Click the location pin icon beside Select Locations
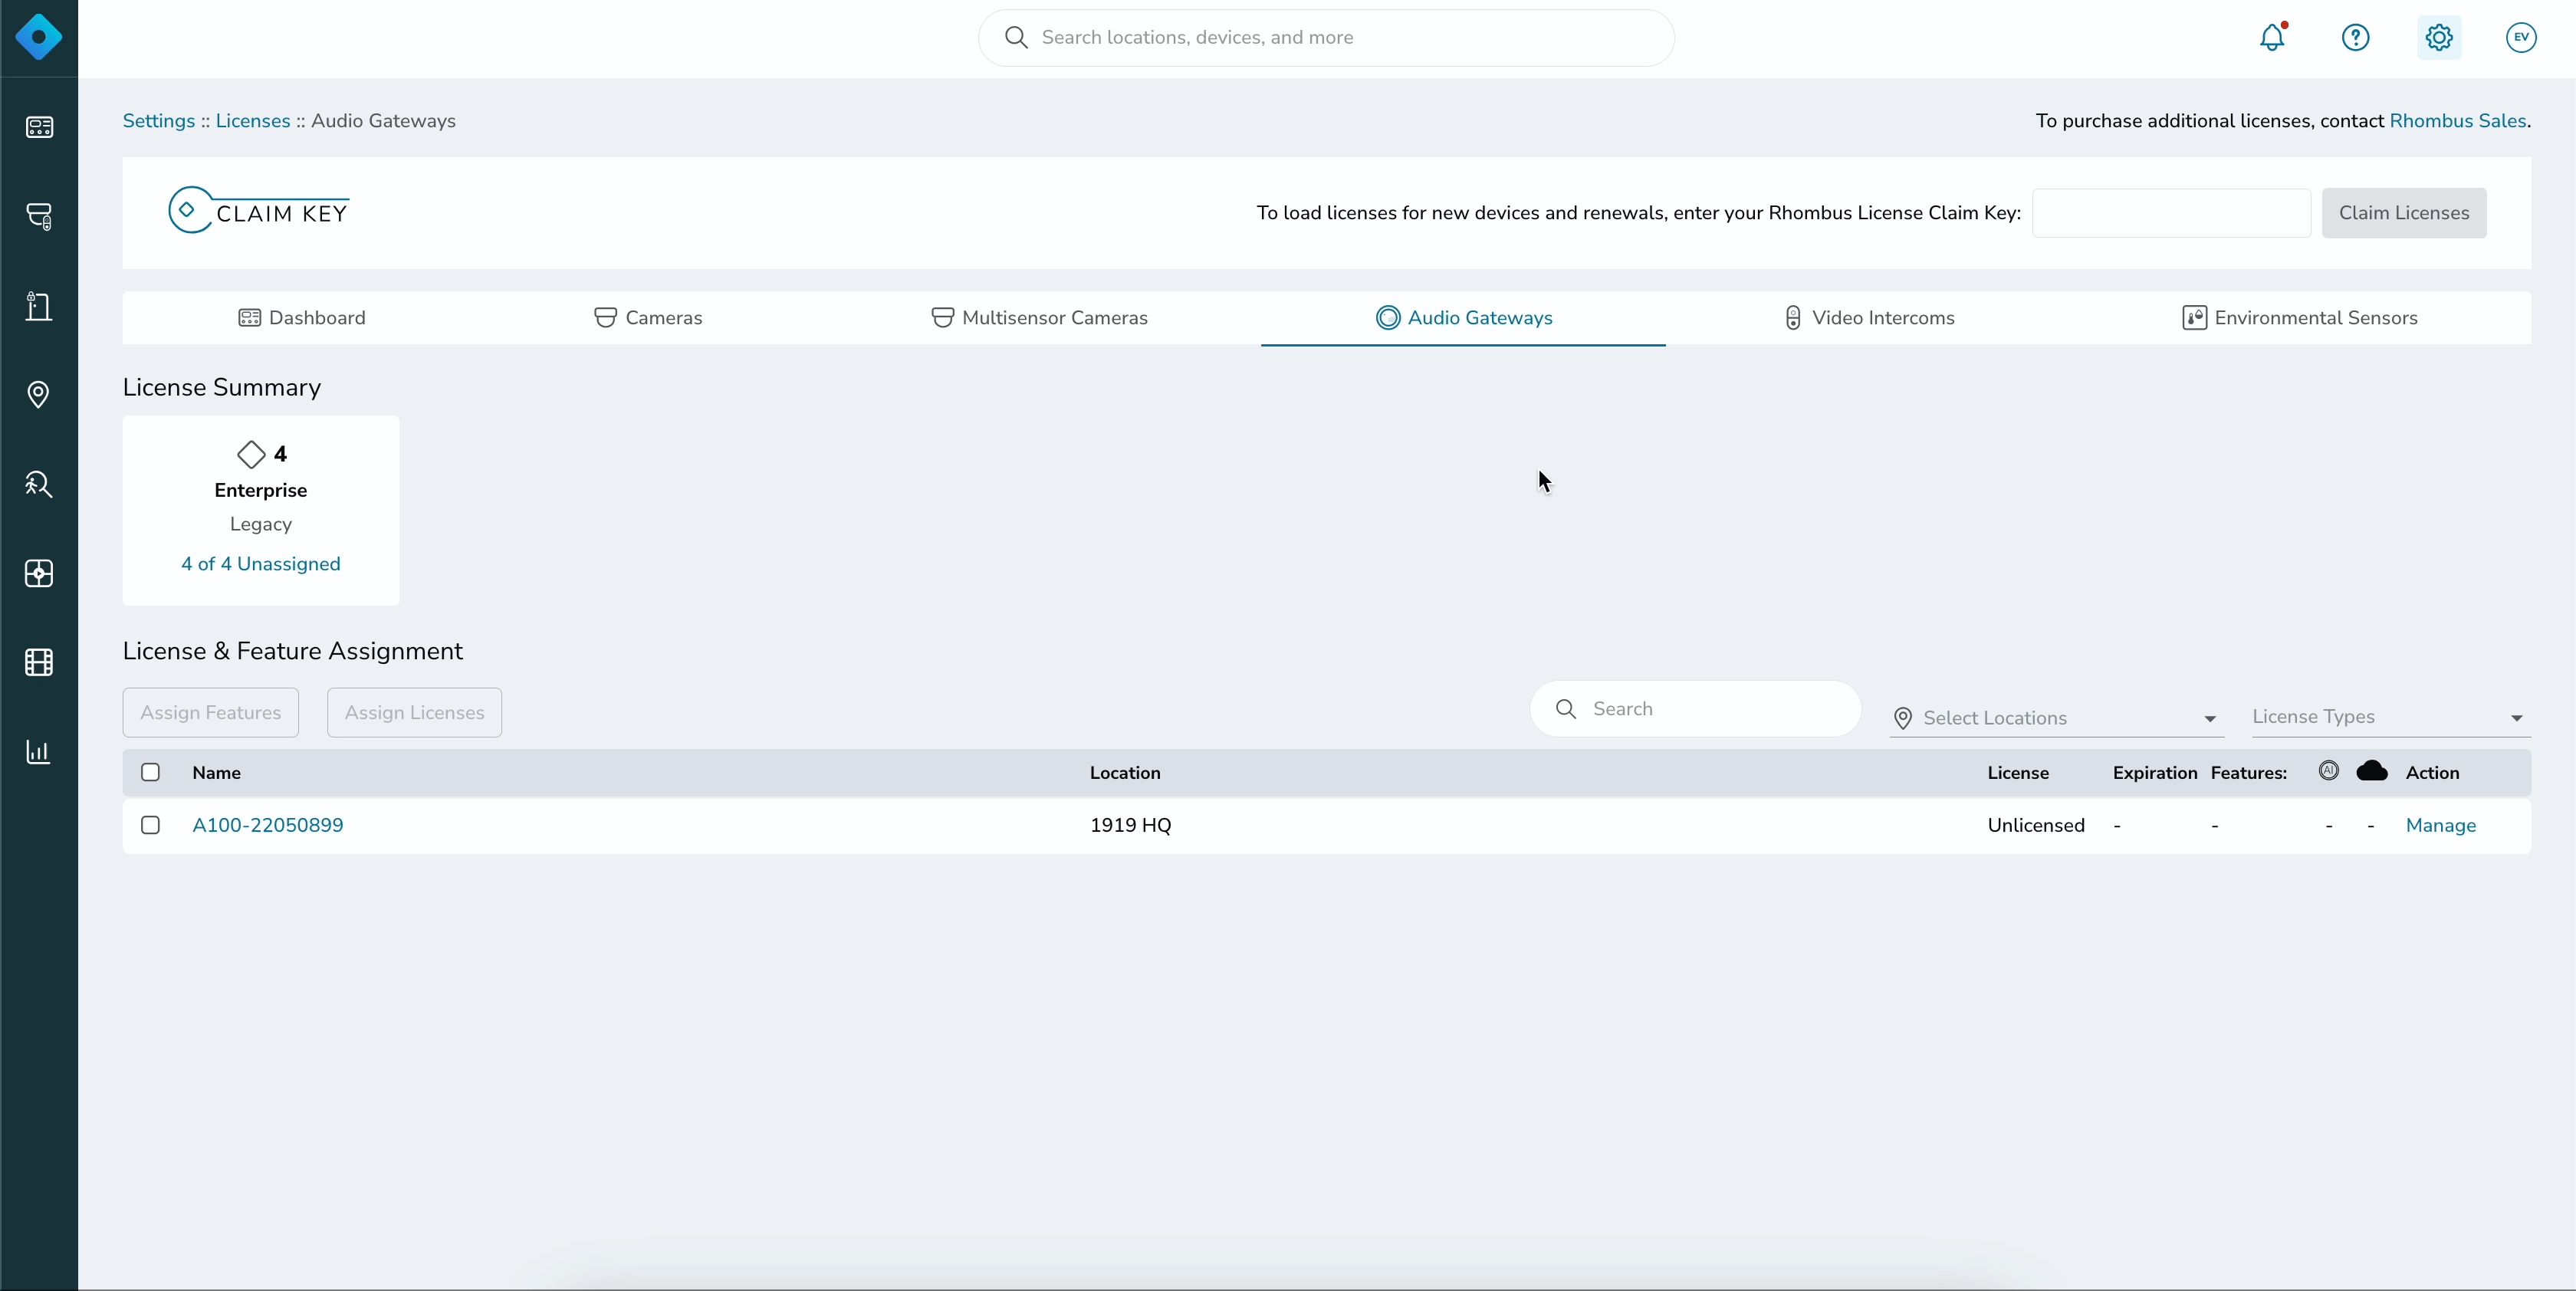 click(x=1903, y=718)
